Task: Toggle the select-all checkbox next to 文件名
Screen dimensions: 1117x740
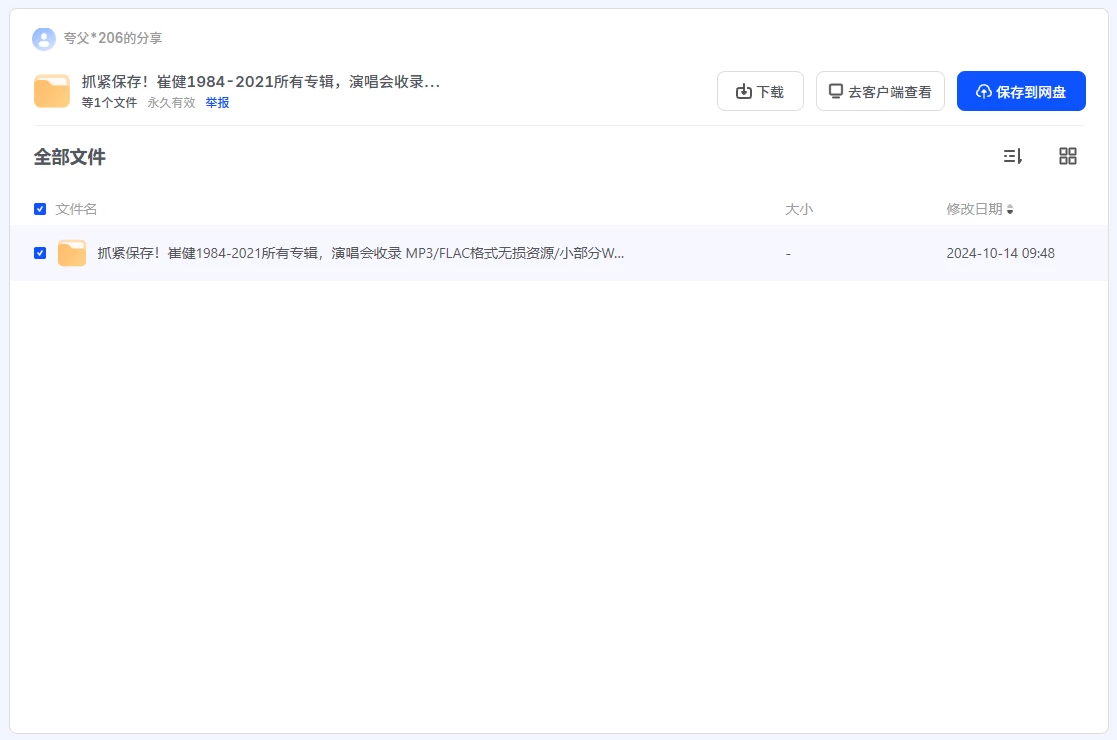Action: 40,209
